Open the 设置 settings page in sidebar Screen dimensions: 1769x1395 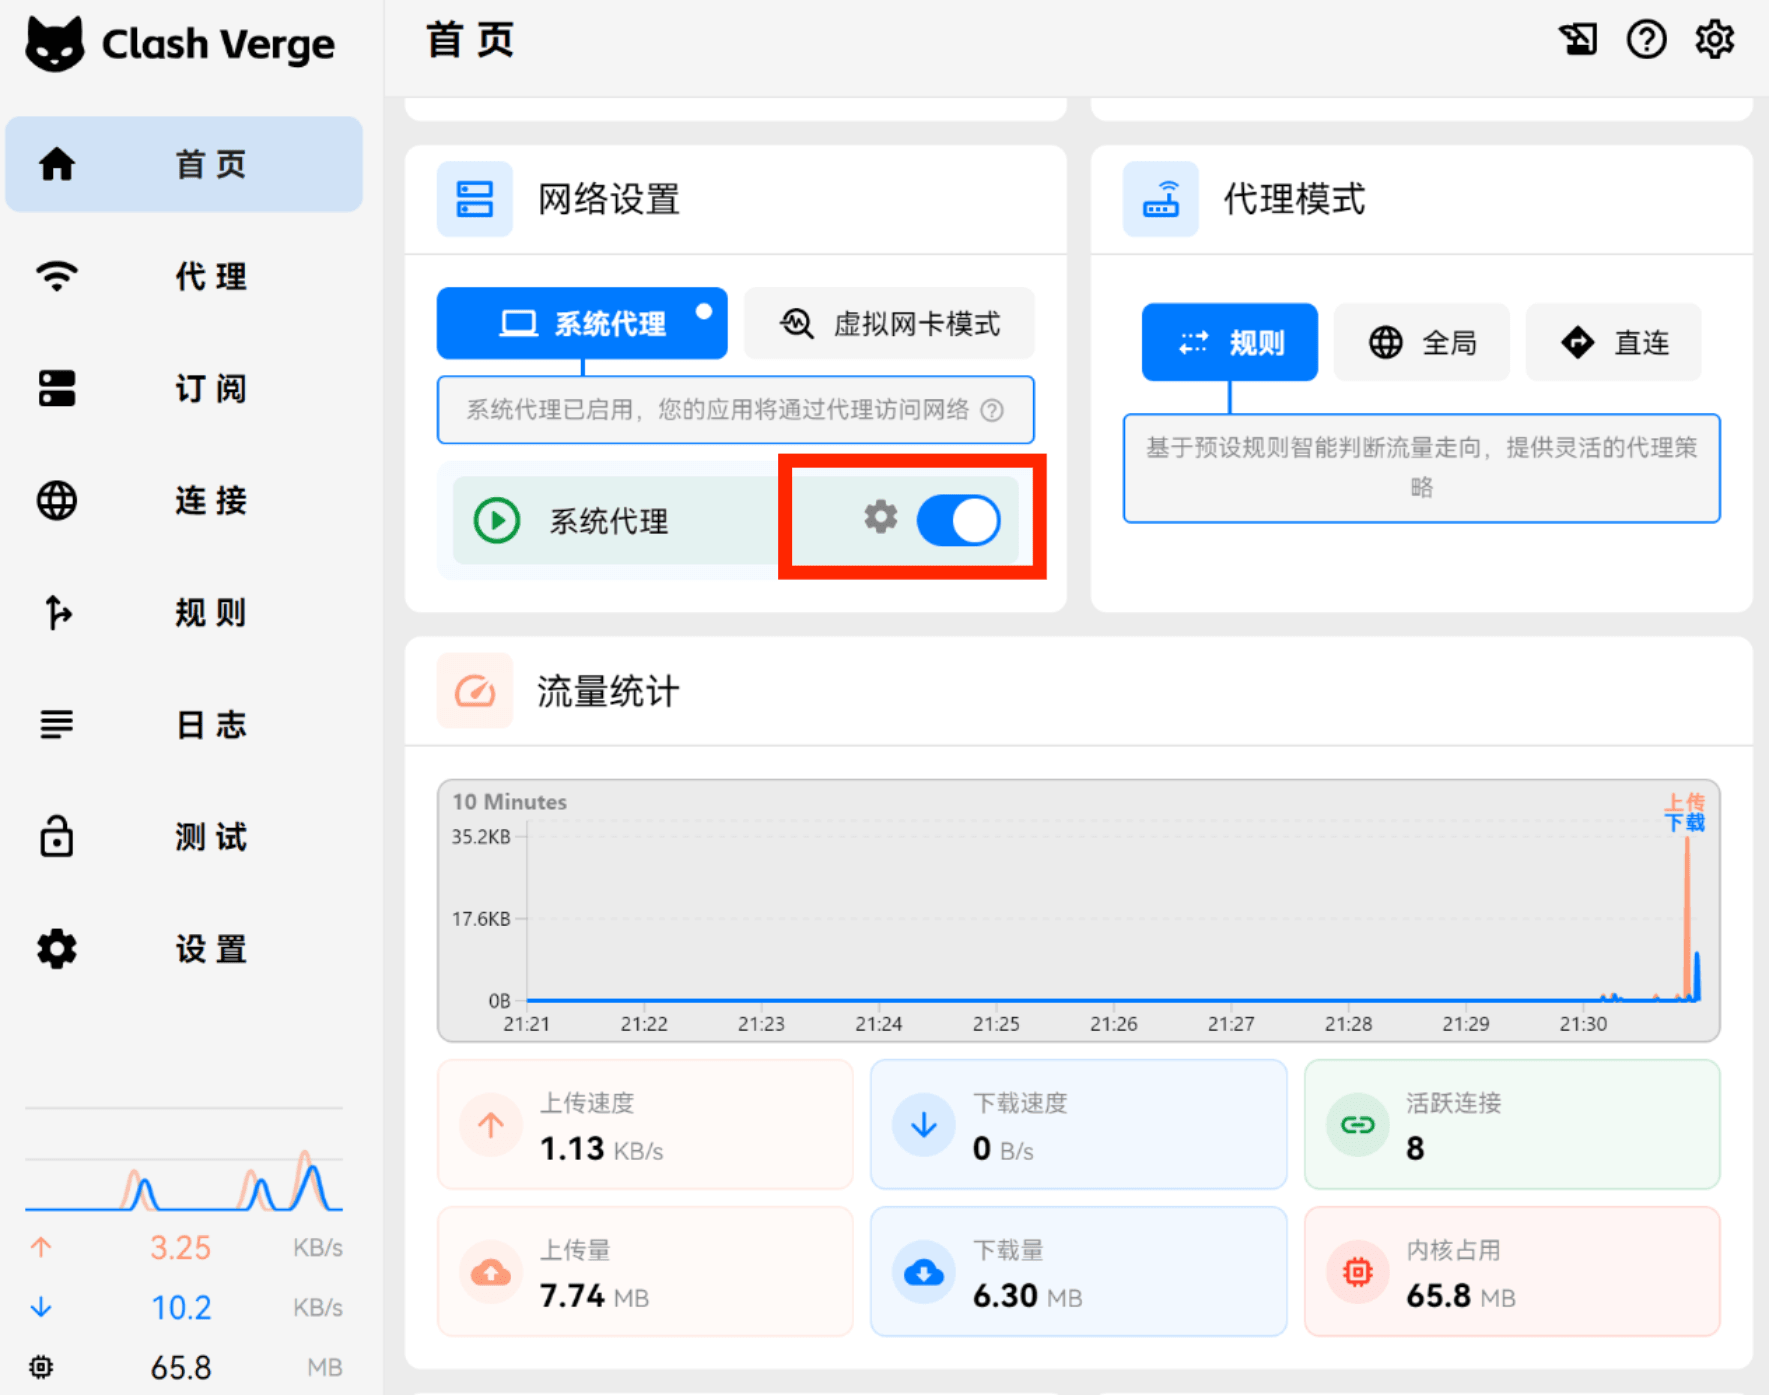[184, 948]
